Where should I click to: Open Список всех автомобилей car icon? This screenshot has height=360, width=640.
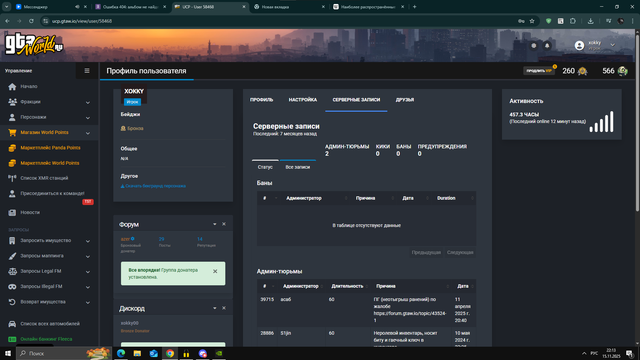click(x=12, y=324)
